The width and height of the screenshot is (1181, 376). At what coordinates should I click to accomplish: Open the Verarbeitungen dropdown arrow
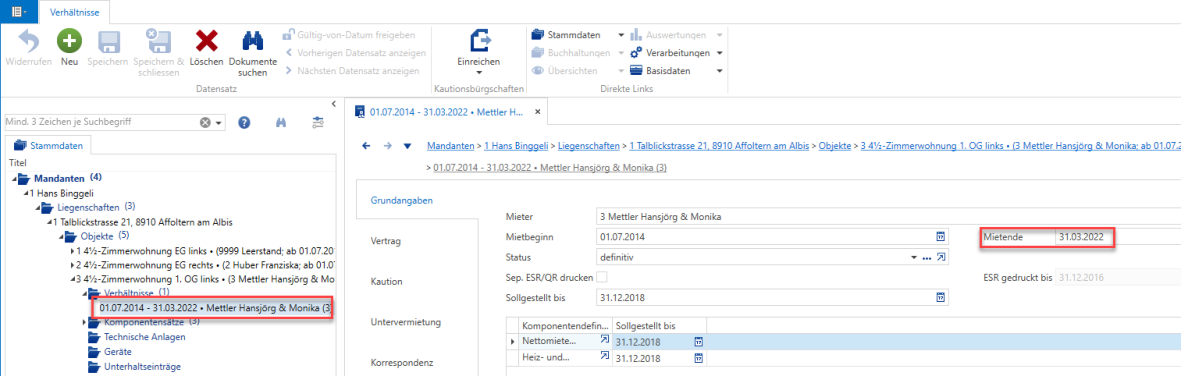719,53
